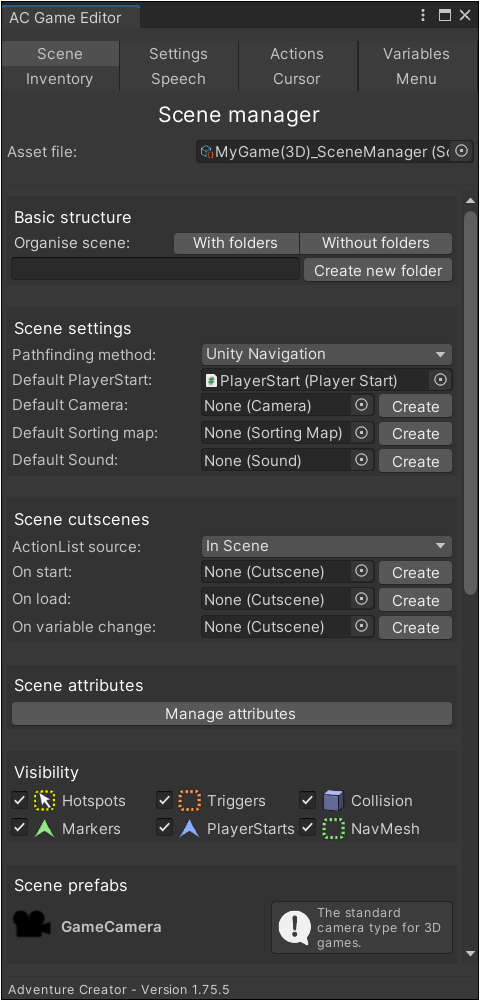480x1001 pixels.
Task: Click the Create new folder button
Action: (378, 270)
